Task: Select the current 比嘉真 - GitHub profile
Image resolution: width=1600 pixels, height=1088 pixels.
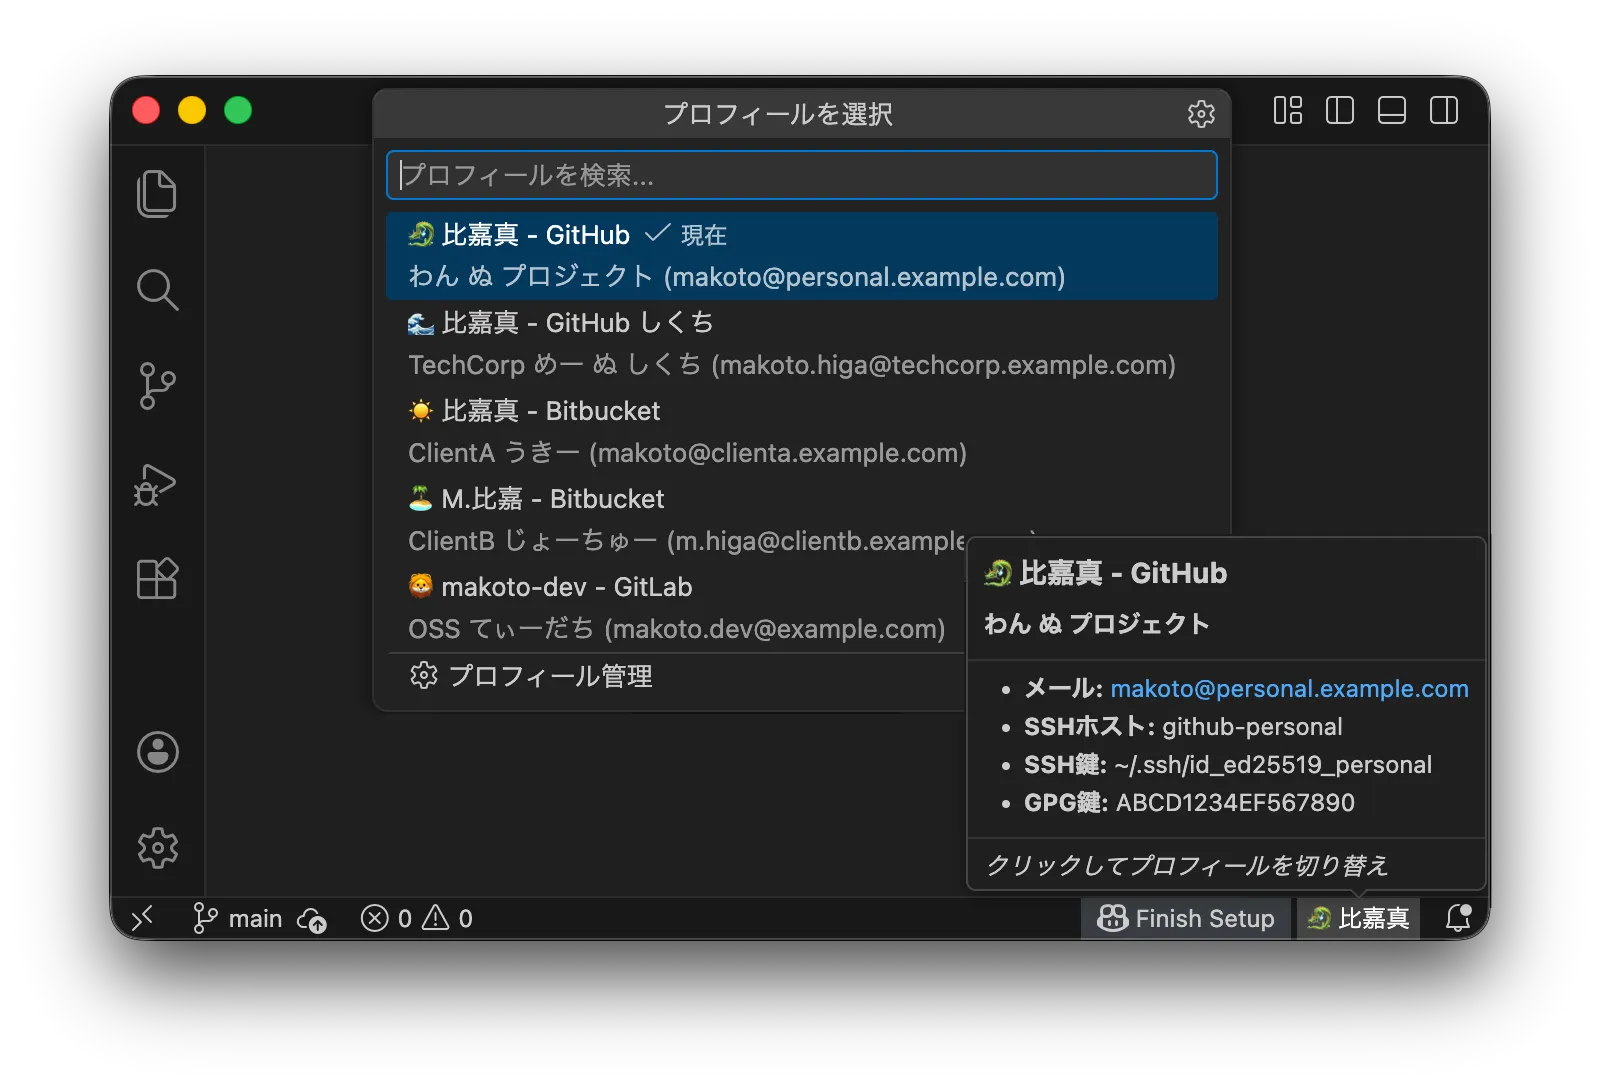Action: (x=802, y=256)
